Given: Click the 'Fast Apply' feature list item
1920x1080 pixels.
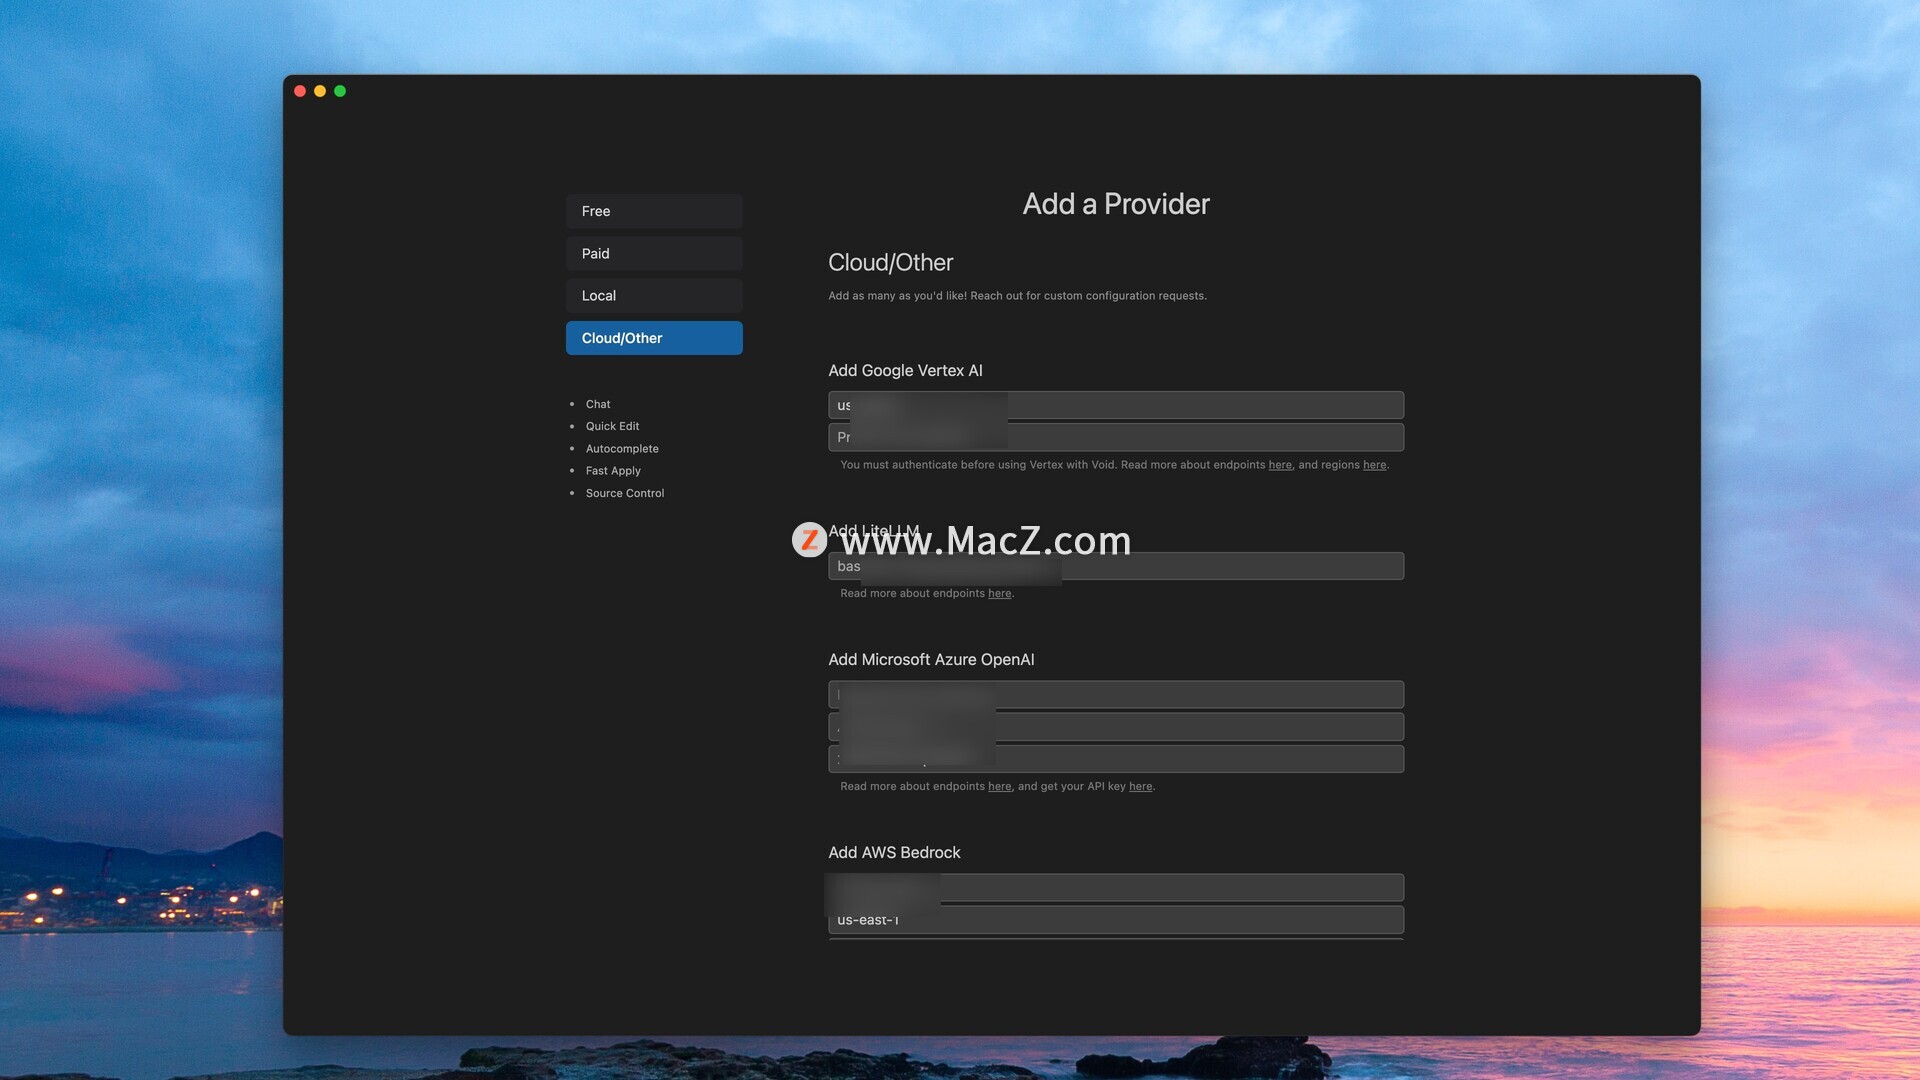Looking at the screenshot, I should click(613, 471).
